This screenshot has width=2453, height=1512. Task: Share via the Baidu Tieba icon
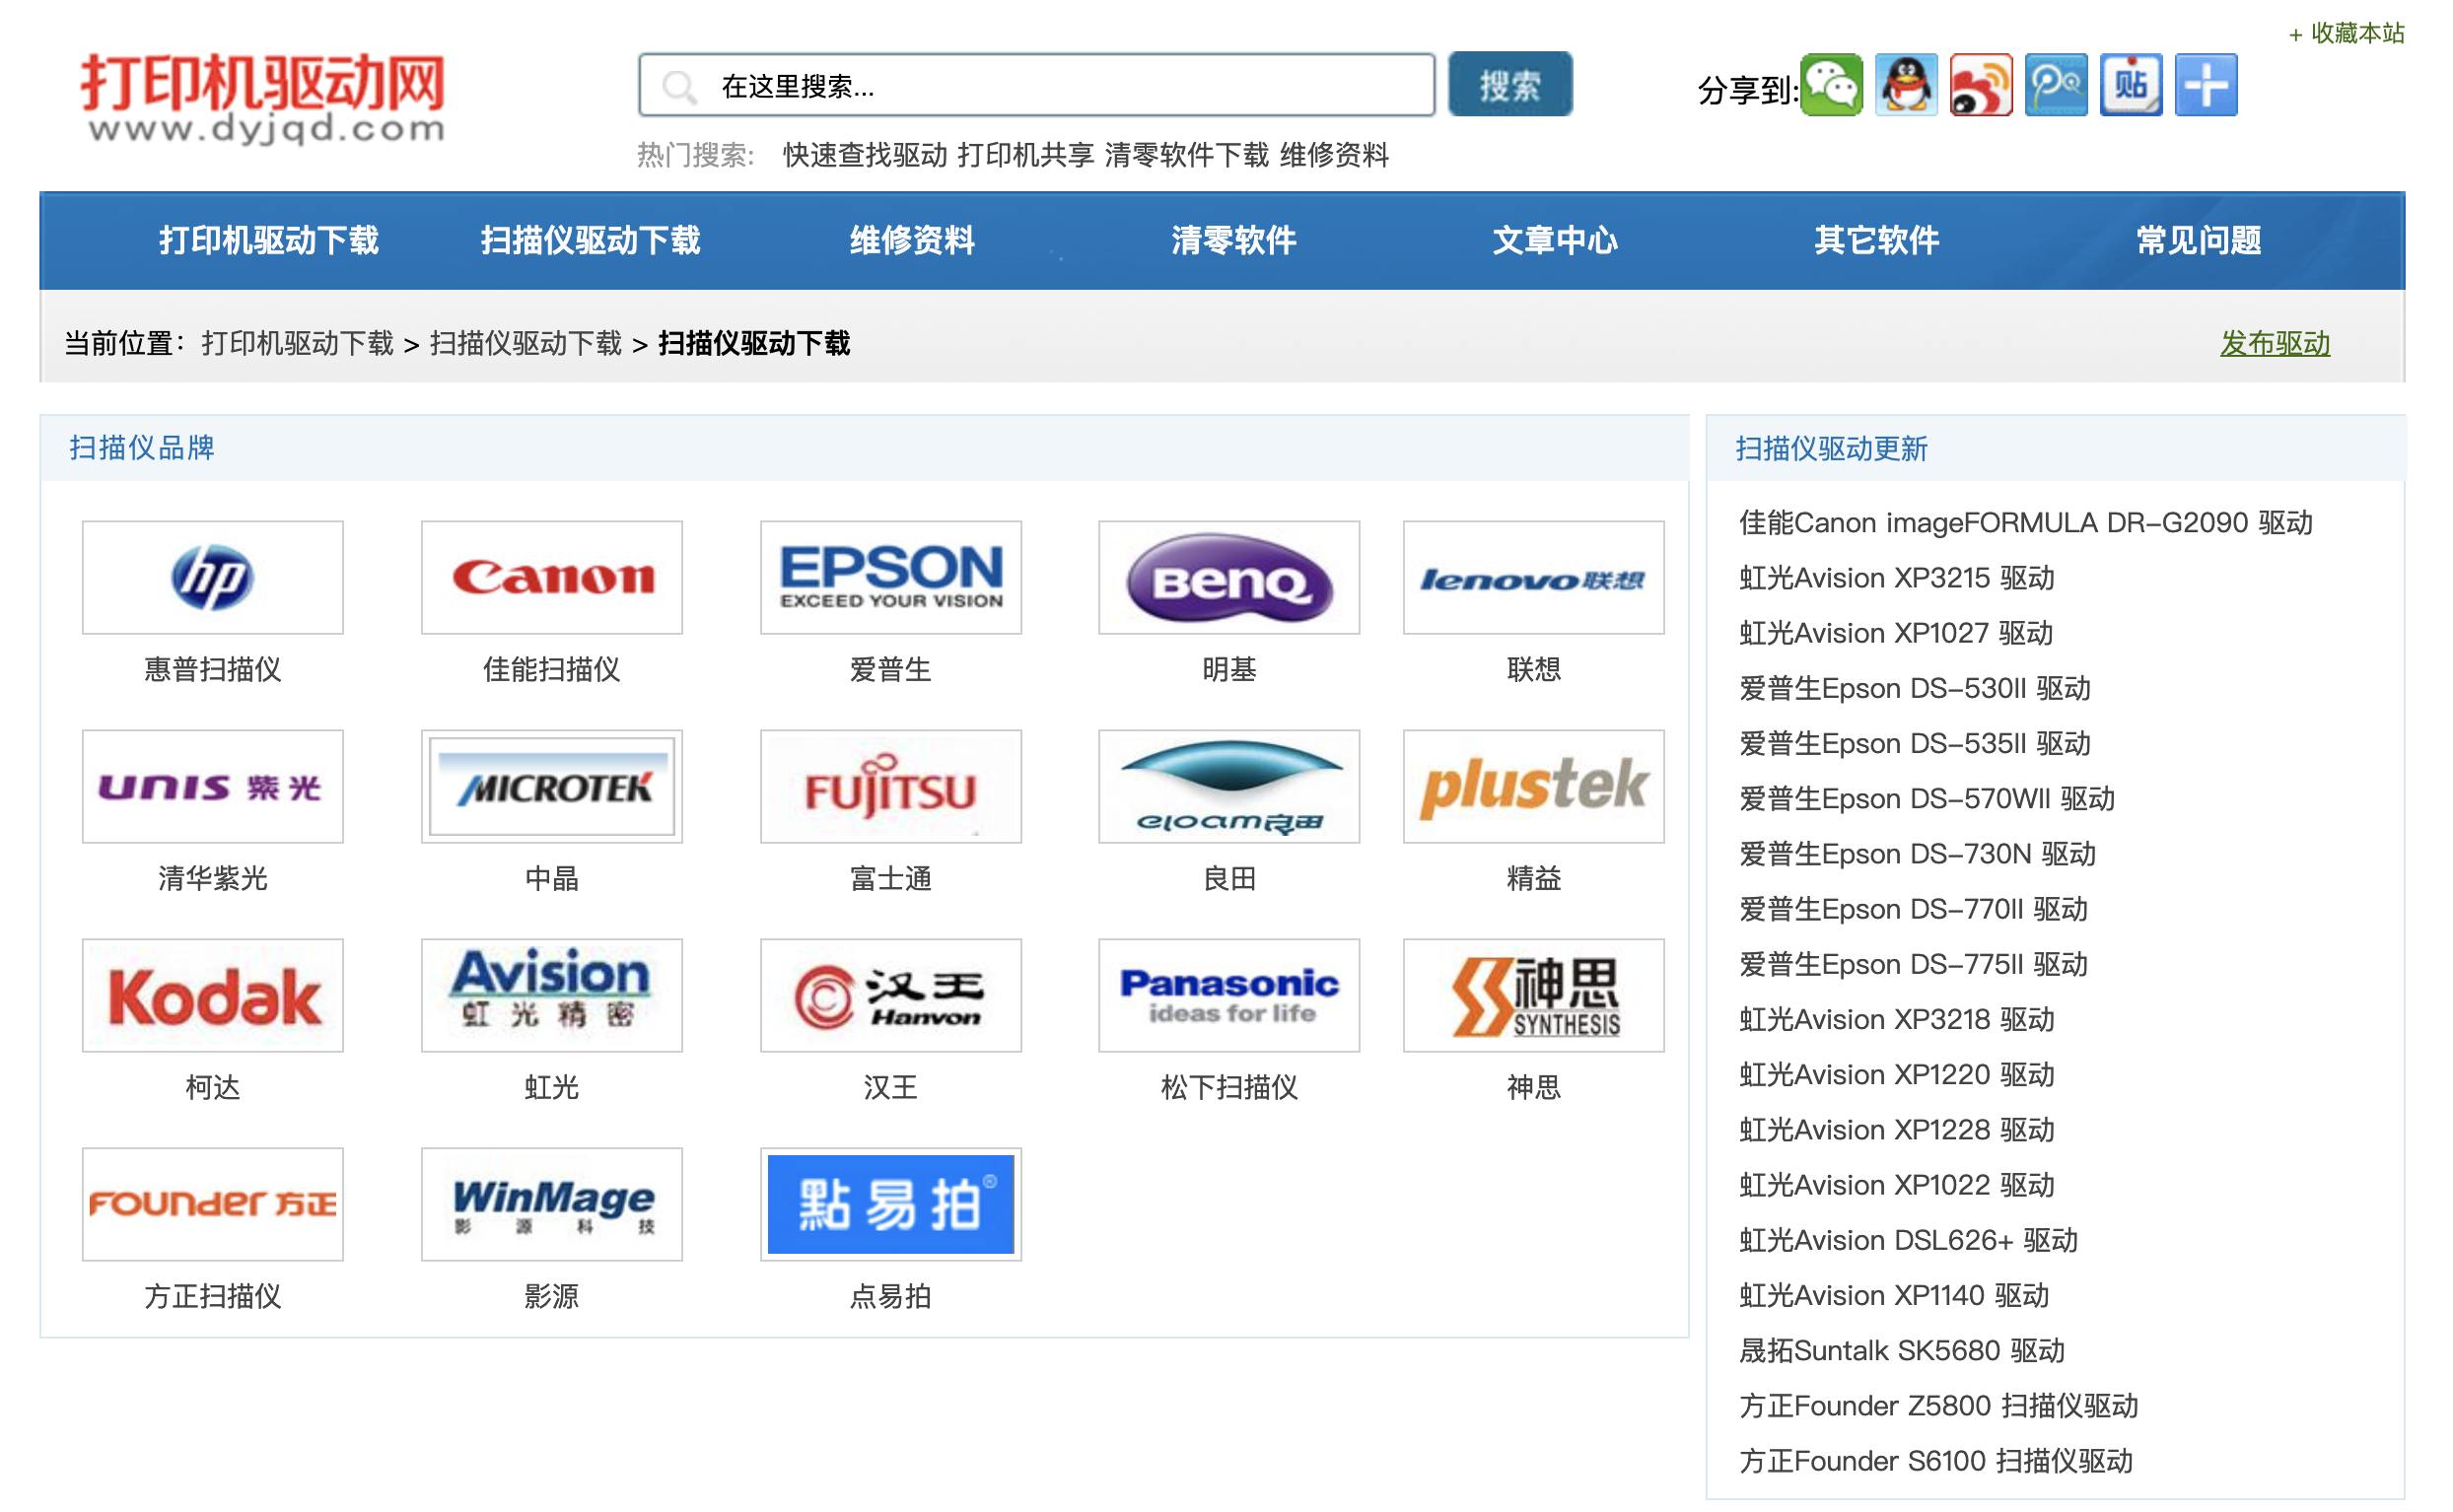[2131, 86]
